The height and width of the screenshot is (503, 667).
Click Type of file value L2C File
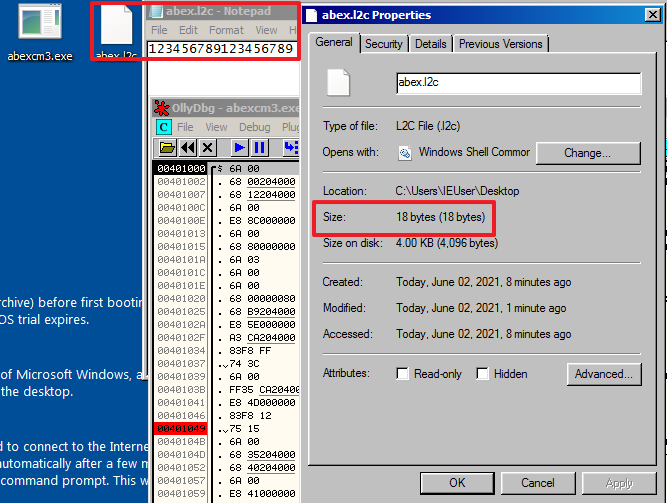[428, 126]
